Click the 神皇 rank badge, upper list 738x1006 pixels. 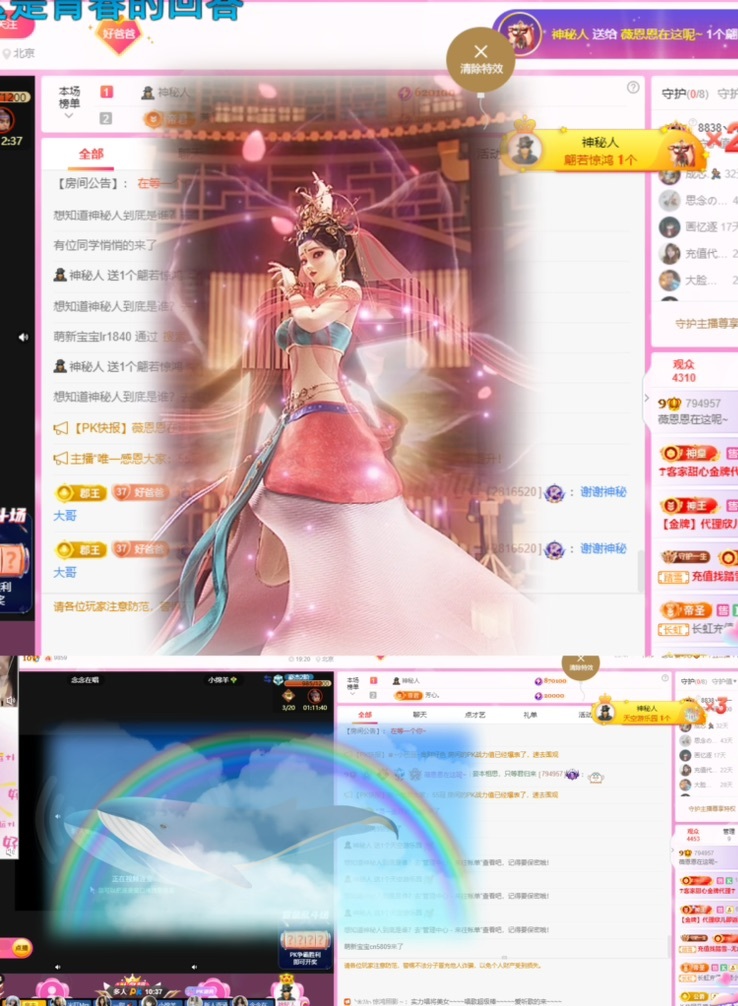(x=689, y=454)
